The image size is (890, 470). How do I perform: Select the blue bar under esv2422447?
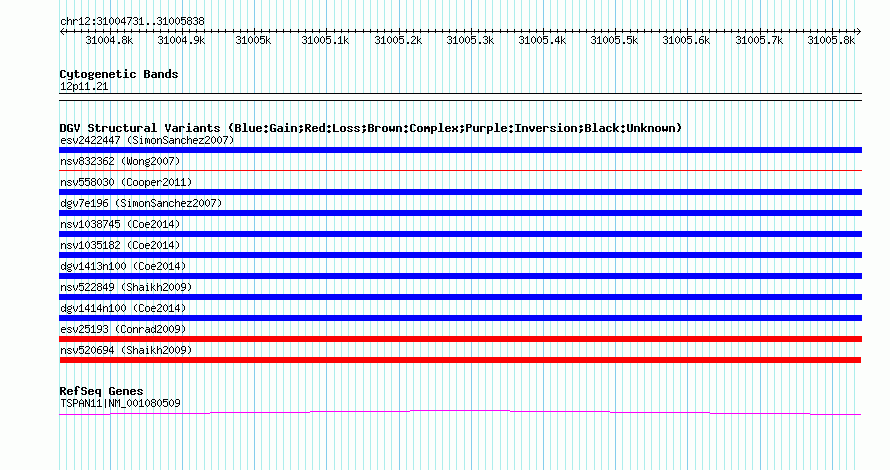tap(460, 150)
